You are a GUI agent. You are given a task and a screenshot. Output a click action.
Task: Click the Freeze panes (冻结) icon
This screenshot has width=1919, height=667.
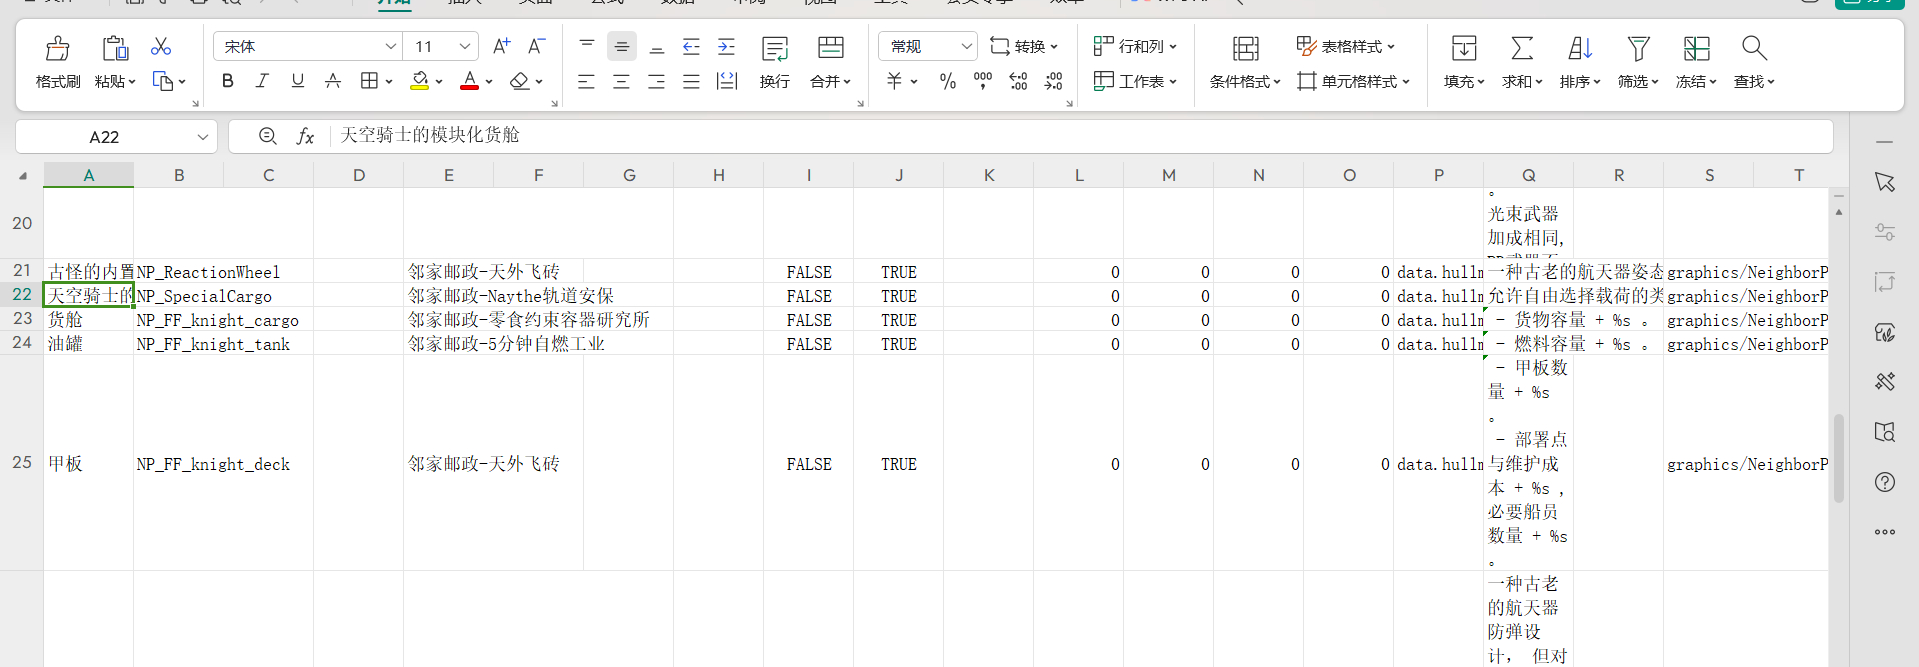point(1696,48)
